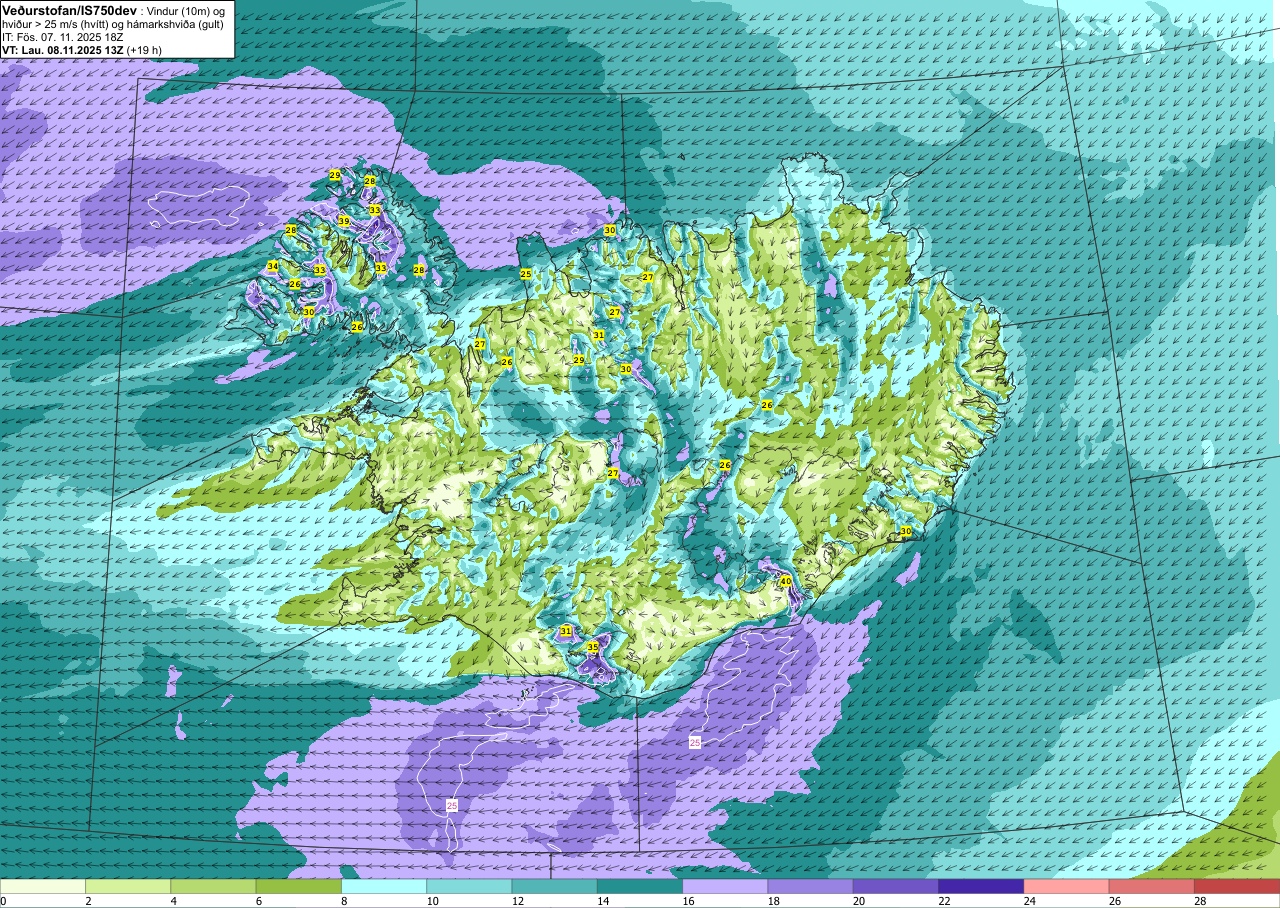Pick the 12–14 m/s teal legend swatch
Image resolution: width=1280 pixels, height=908 pixels.
tap(554, 886)
